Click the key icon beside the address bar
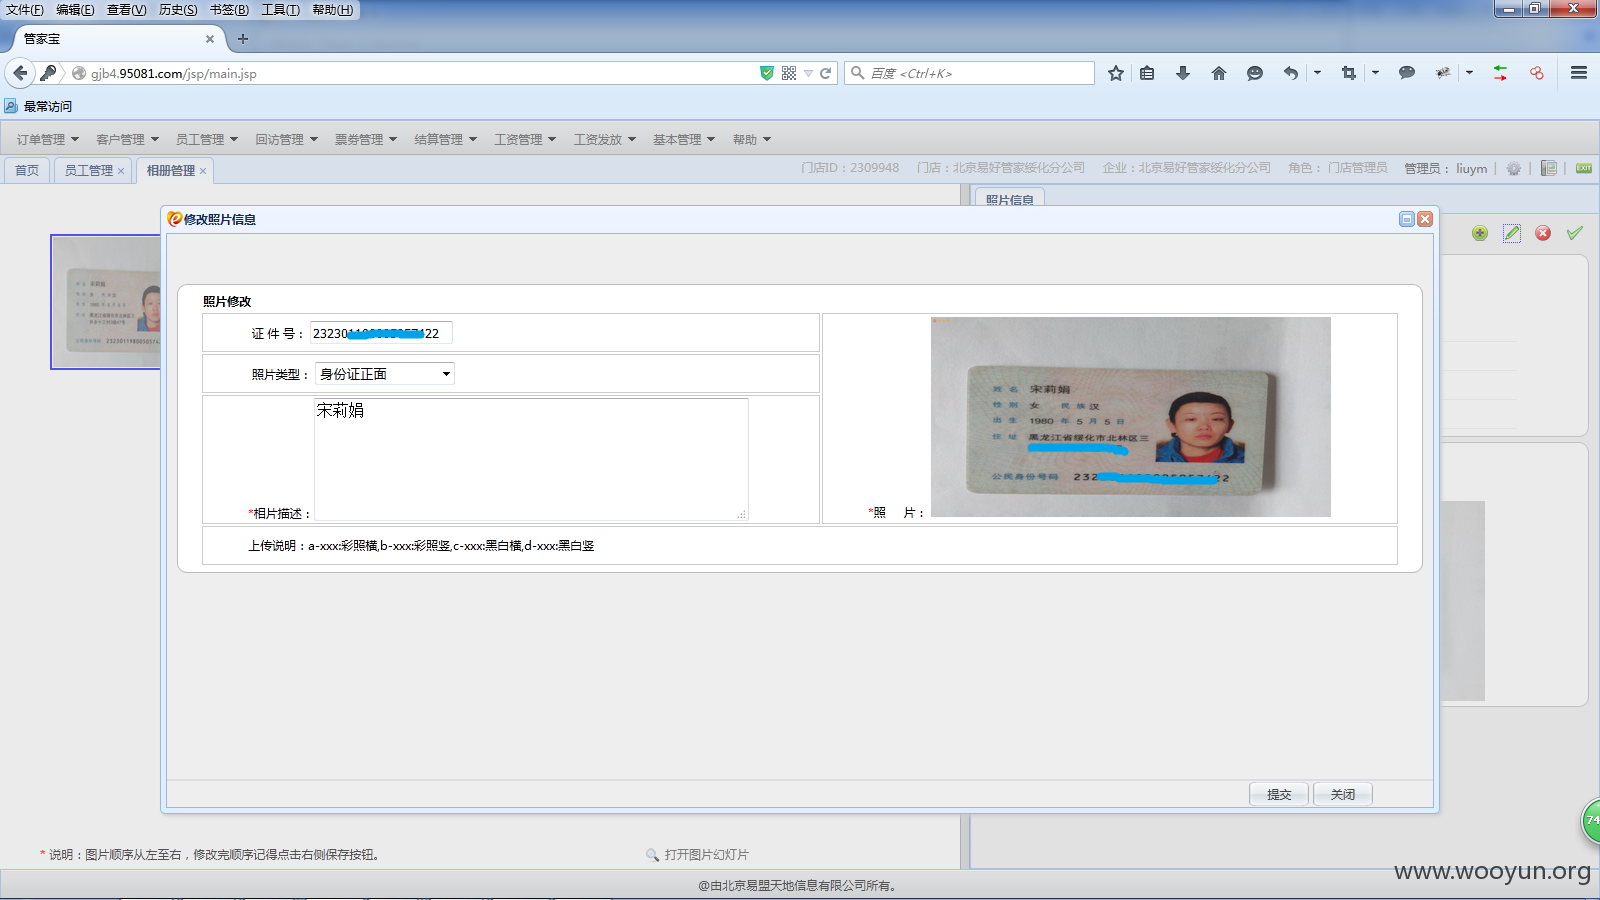The width and height of the screenshot is (1600, 900). click(x=48, y=73)
